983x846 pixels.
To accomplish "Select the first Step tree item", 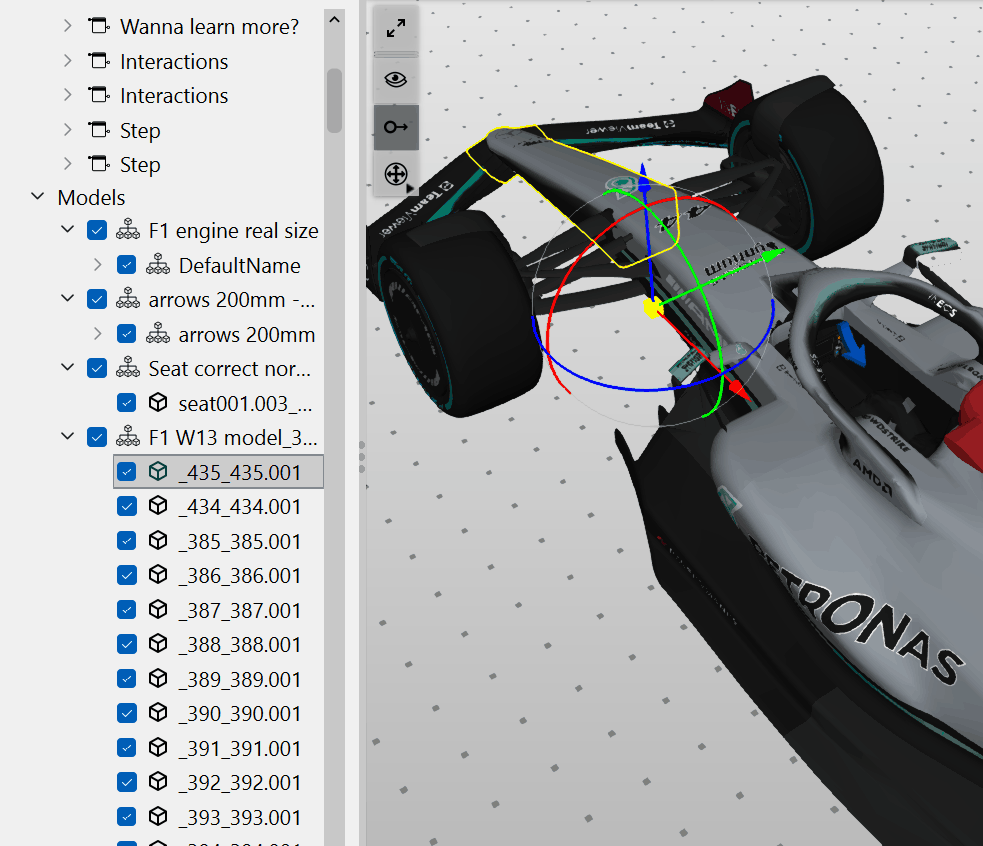I will pos(140,130).
